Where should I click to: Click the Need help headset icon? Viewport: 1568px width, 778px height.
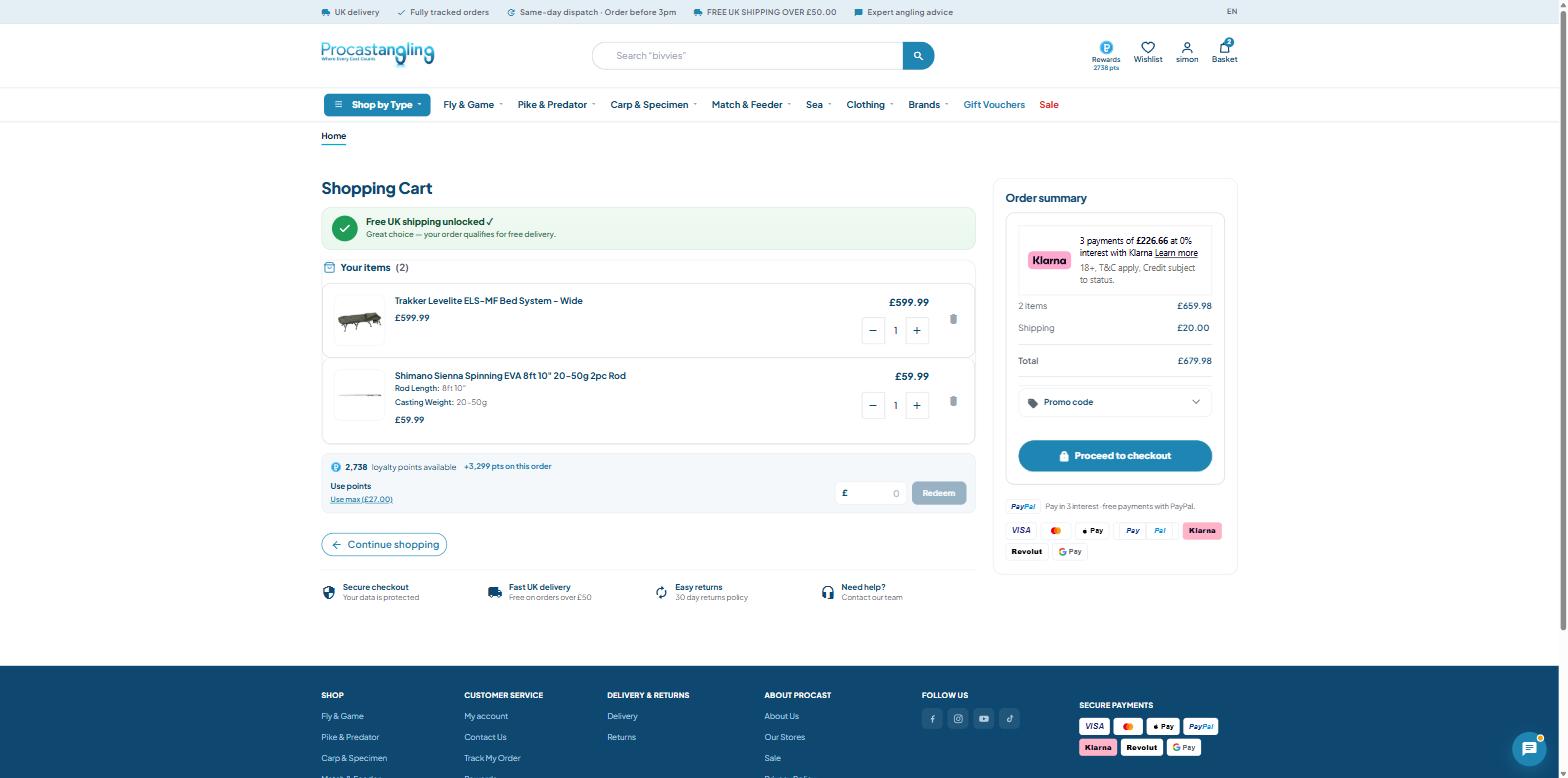point(828,592)
